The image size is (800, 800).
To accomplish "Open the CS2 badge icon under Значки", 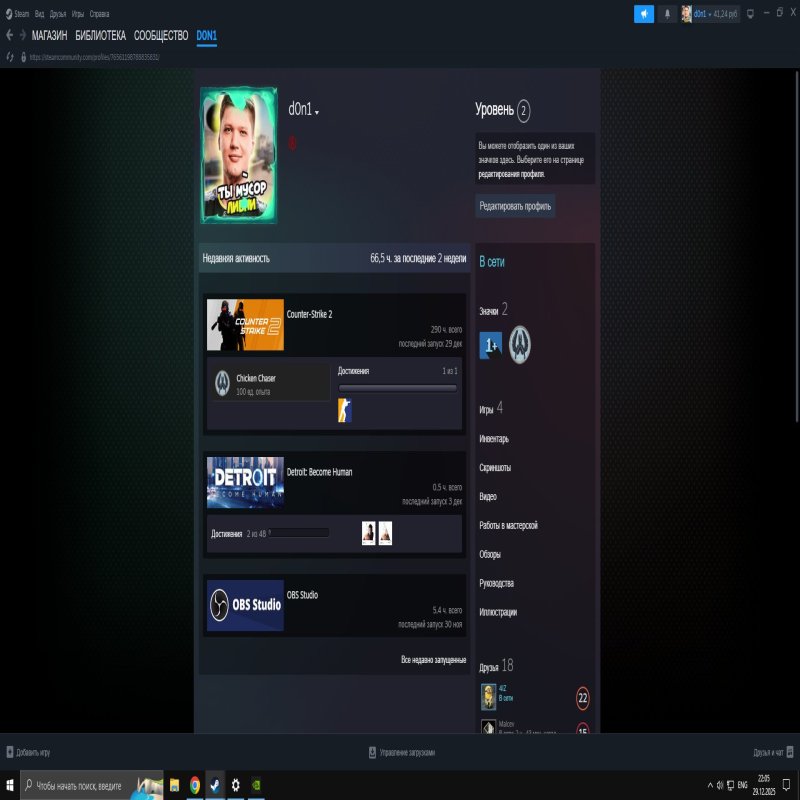I will click(x=519, y=346).
